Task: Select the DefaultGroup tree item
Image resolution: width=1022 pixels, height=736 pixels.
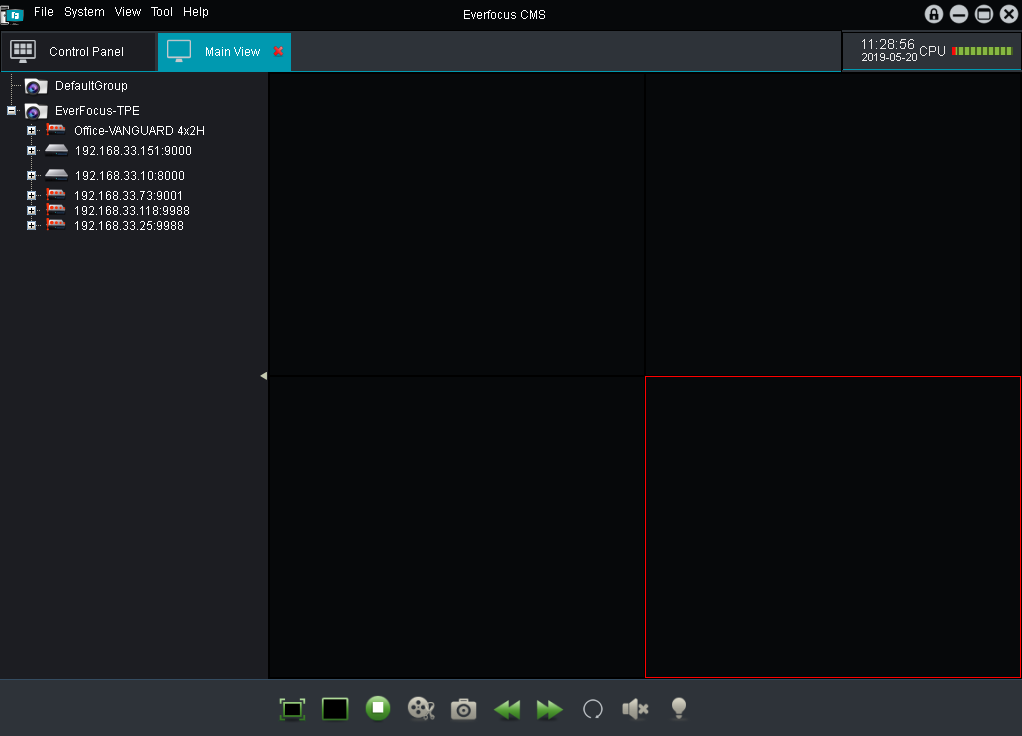Action: [90, 86]
